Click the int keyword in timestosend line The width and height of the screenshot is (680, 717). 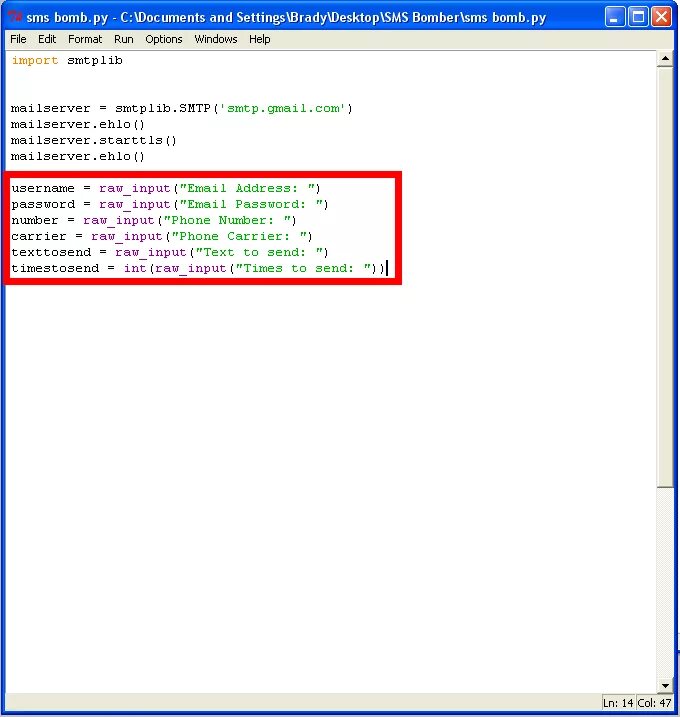click(x=135, y=268)
